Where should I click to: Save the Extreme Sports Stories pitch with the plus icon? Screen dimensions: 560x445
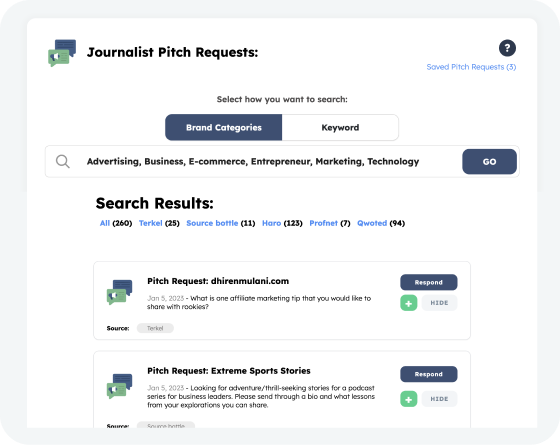[409, 399]
